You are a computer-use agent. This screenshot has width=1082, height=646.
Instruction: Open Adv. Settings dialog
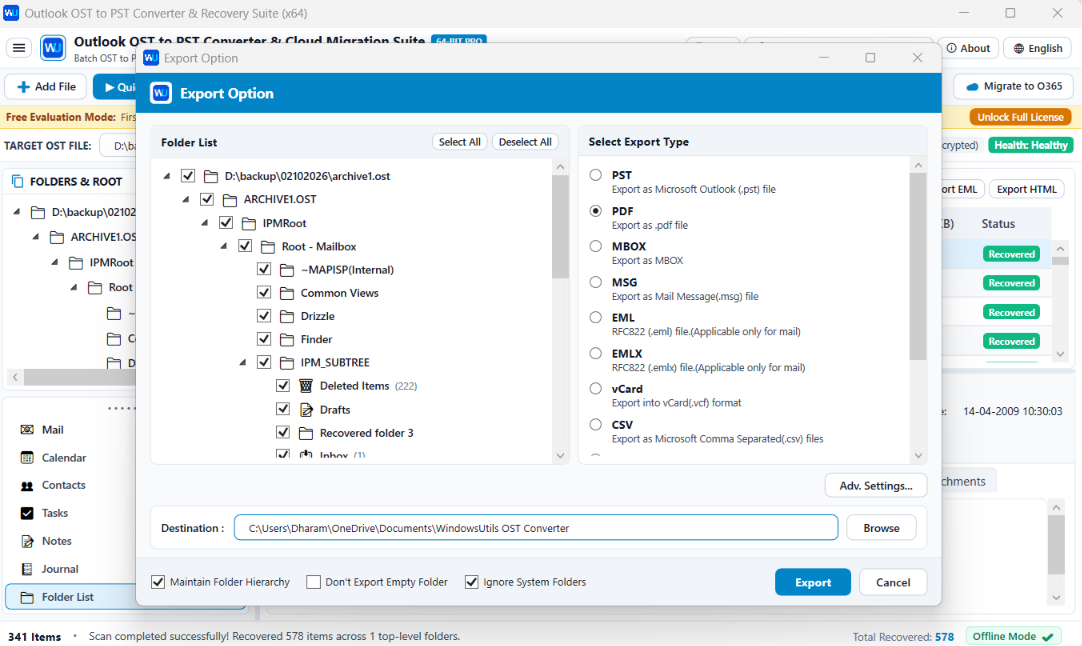876,486
